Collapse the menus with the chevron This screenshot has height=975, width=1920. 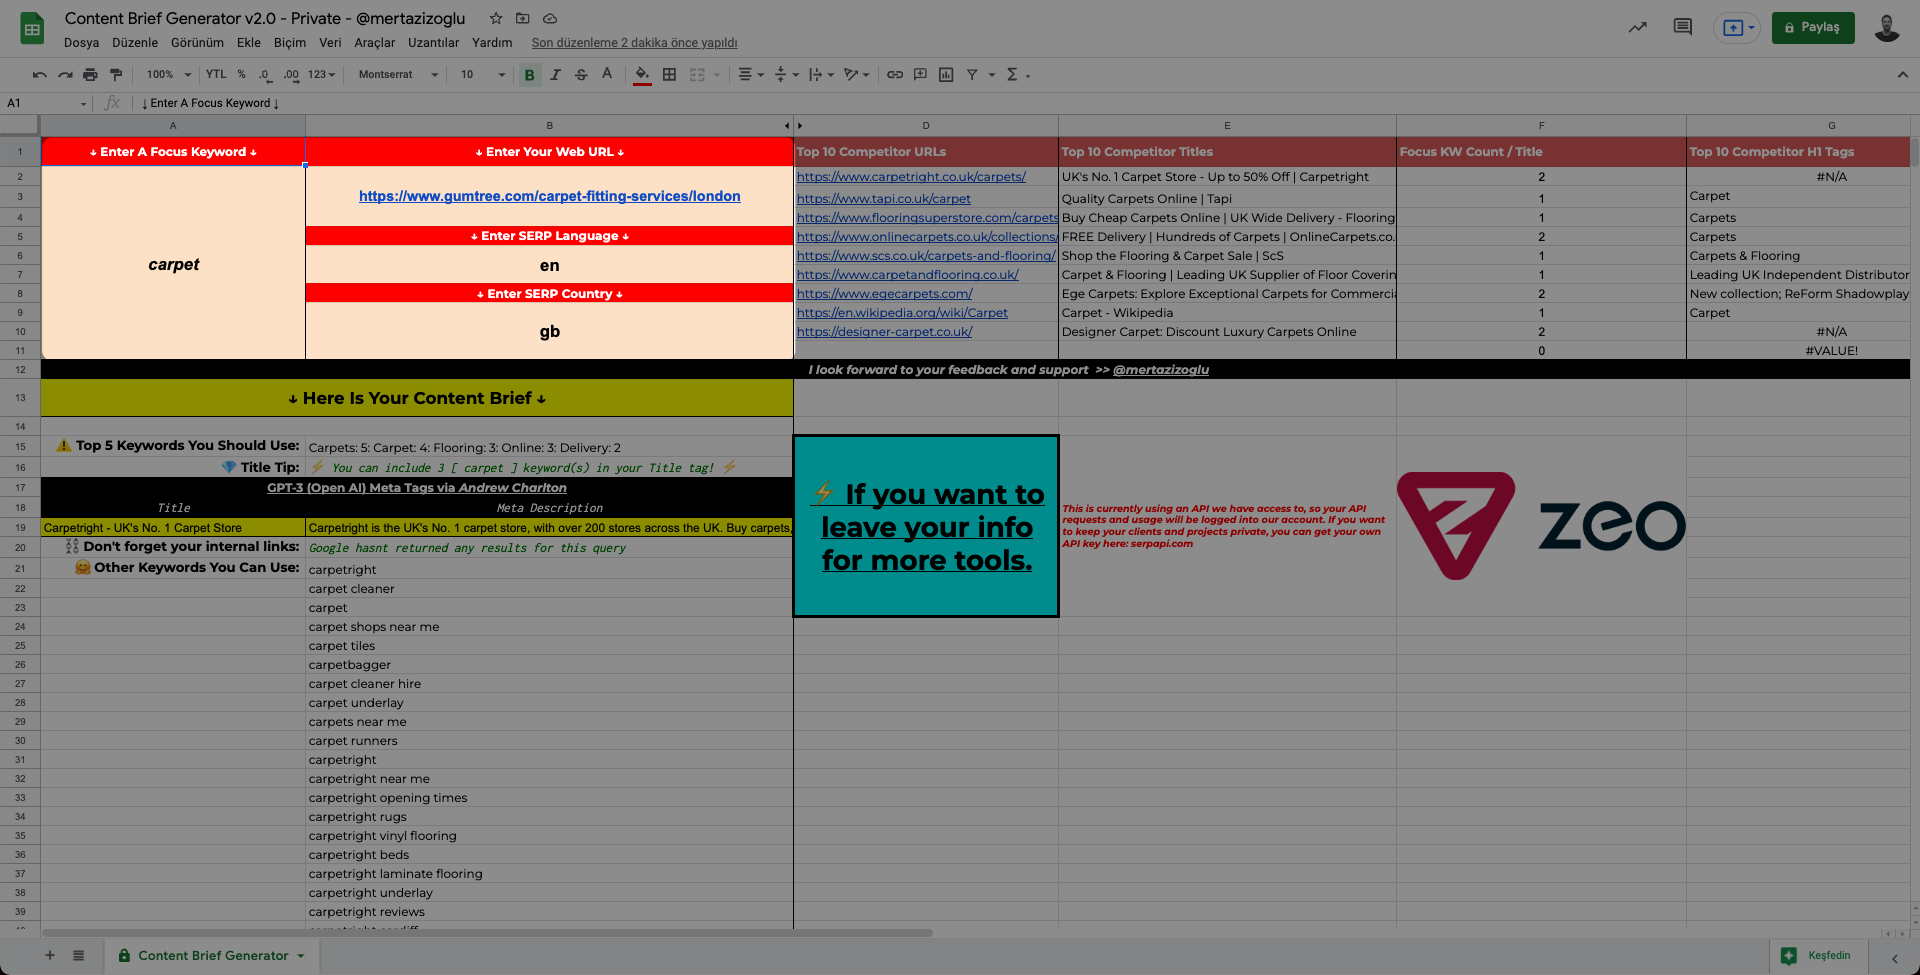pos(1902,75)
